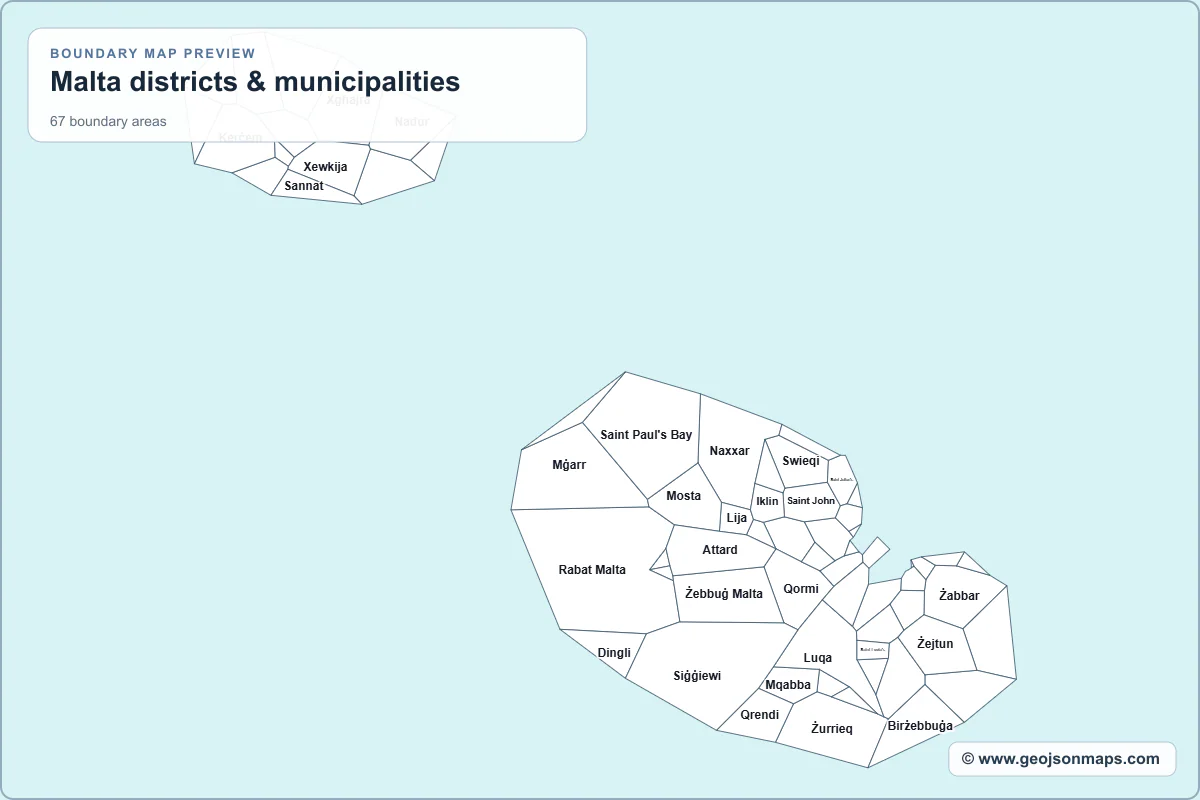Select the Qrendi boundary area

click(760, 715)
